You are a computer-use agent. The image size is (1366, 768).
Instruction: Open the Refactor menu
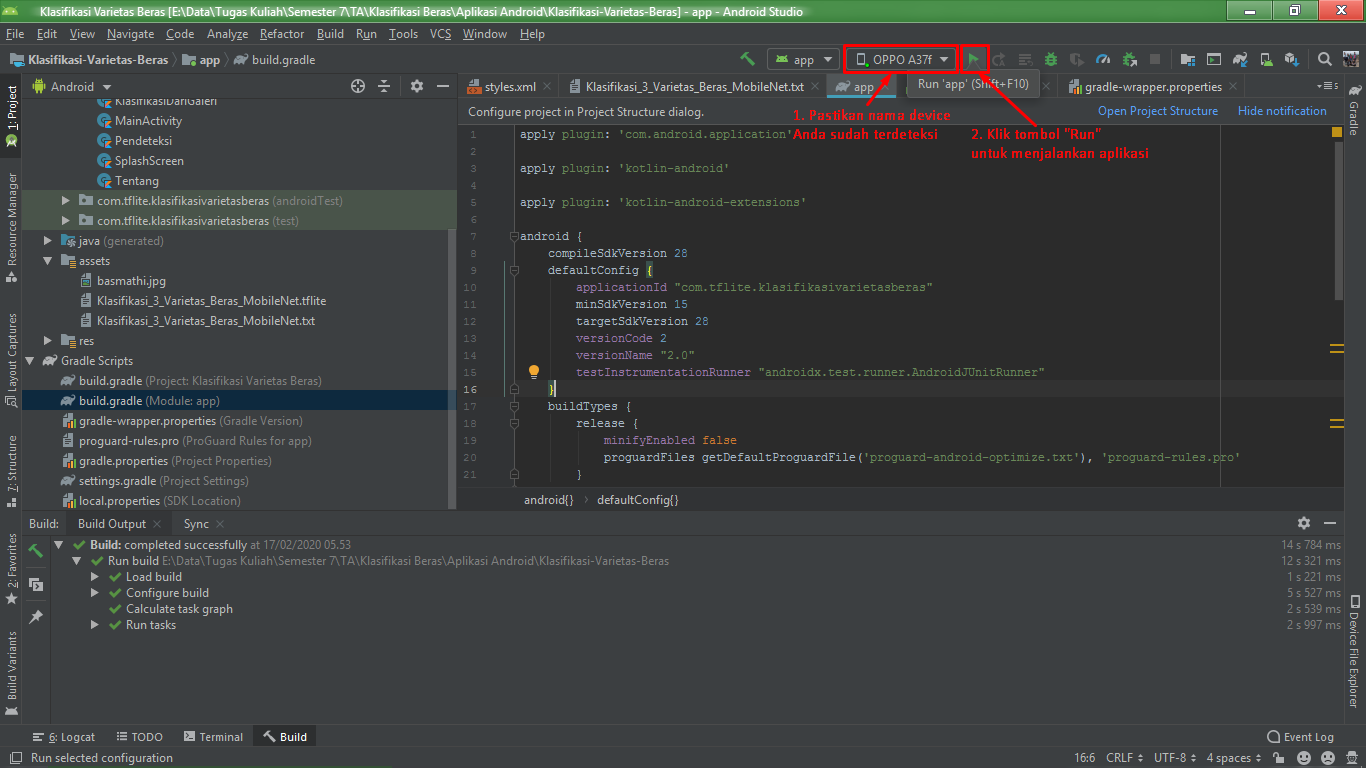[x=282, y=34]
